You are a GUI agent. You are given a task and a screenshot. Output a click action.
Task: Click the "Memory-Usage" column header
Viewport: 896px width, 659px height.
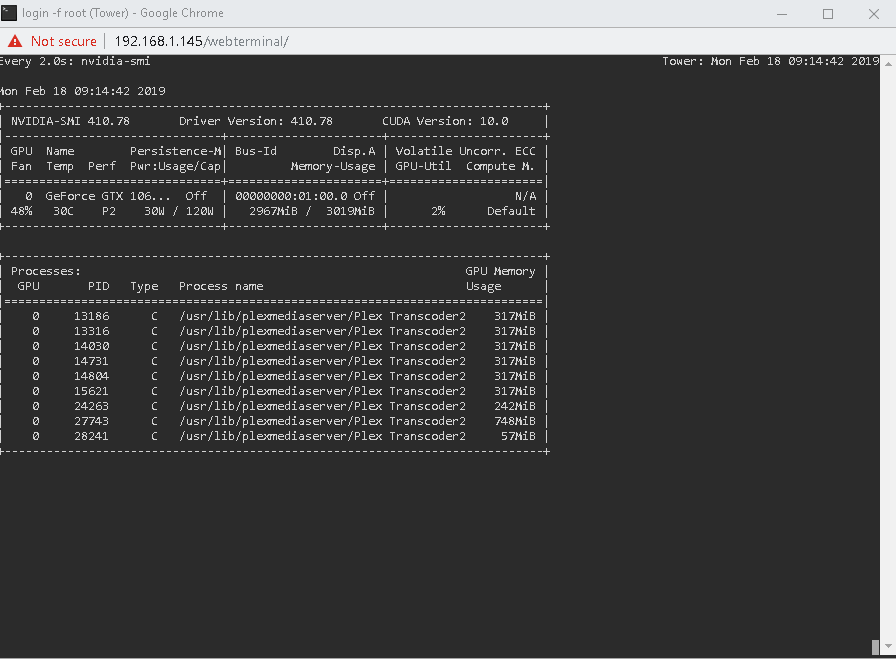point(333,166)
